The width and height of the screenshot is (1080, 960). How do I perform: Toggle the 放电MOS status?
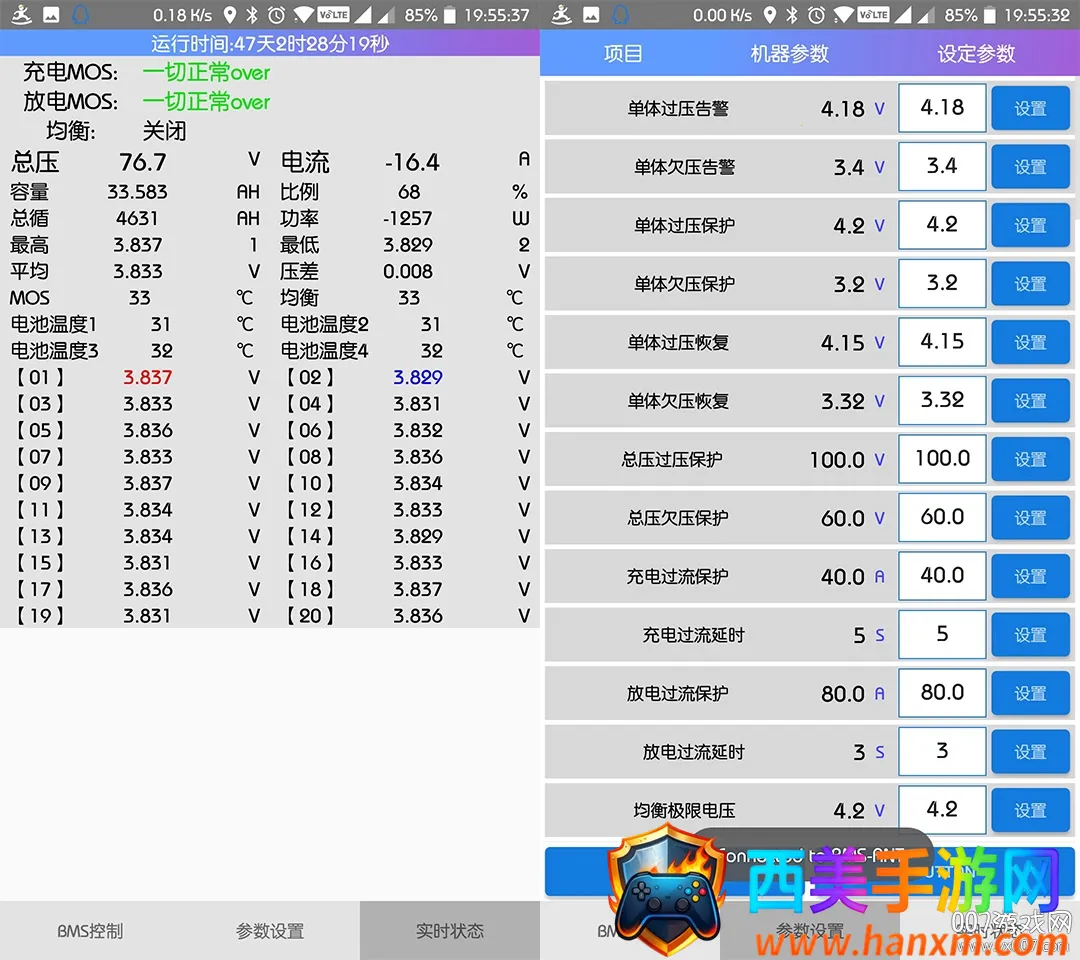click(x=206, y=101)
